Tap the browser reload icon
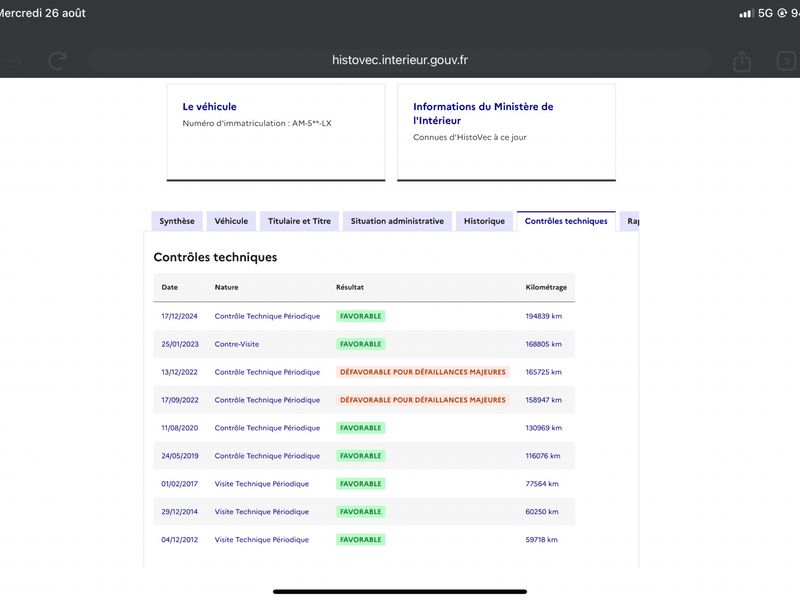This screenshot has width=800, height=600. tap(58, 61)
